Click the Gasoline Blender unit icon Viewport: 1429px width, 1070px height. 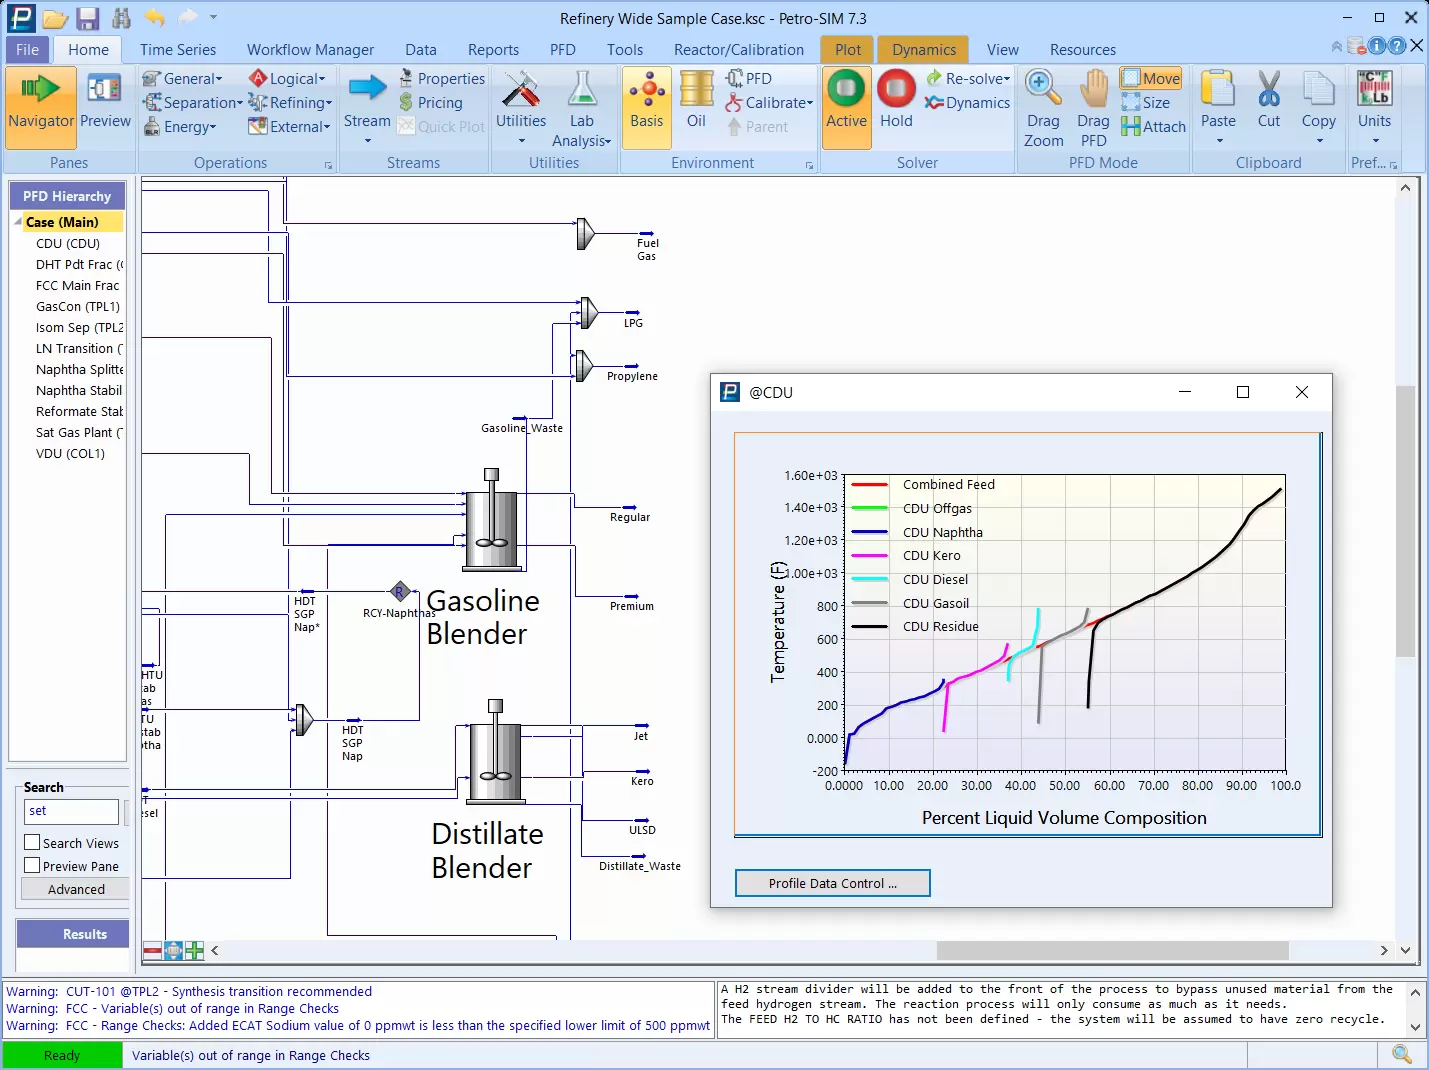pos(491,520)
